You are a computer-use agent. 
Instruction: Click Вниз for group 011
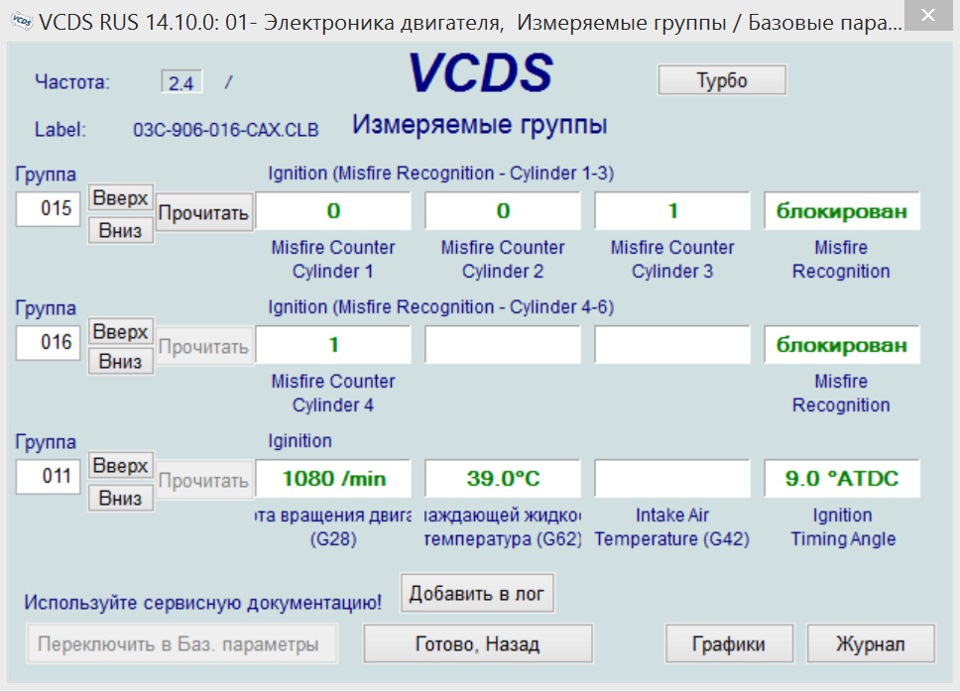[121, 498]
